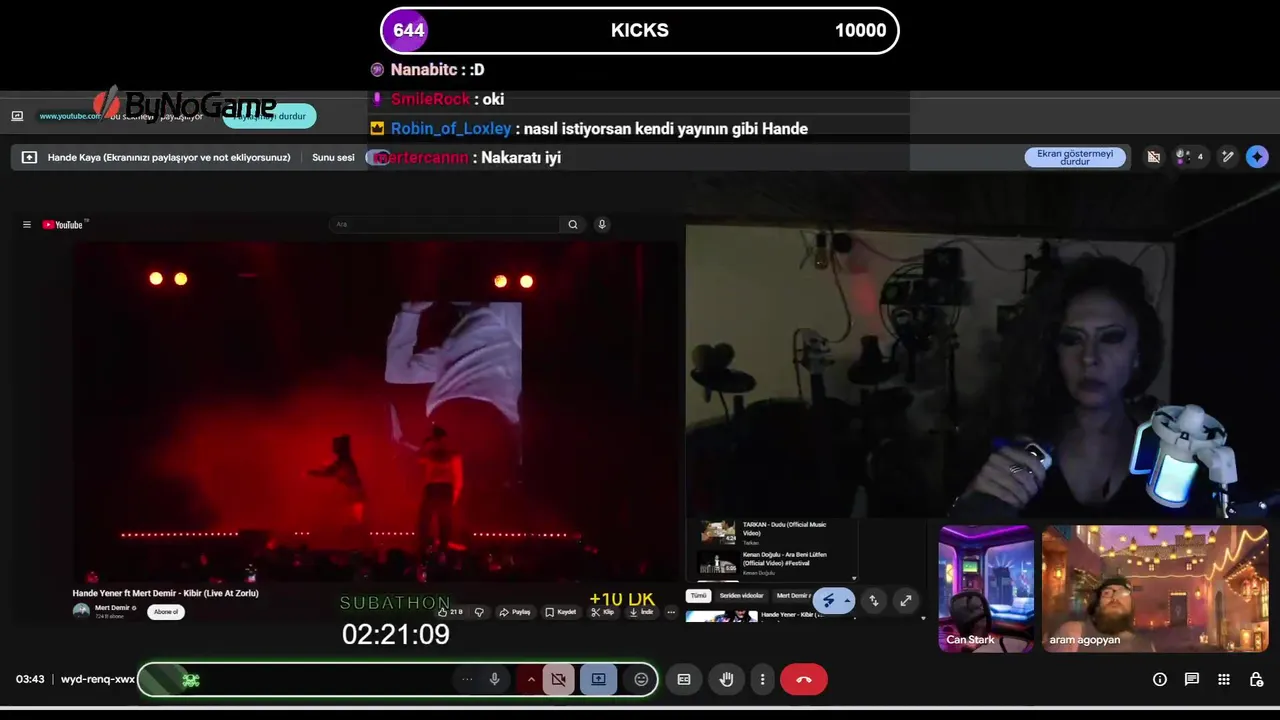Expand arrow beside lightning icon
This screenshot has height=720, width=1280.
click(848, 600)
